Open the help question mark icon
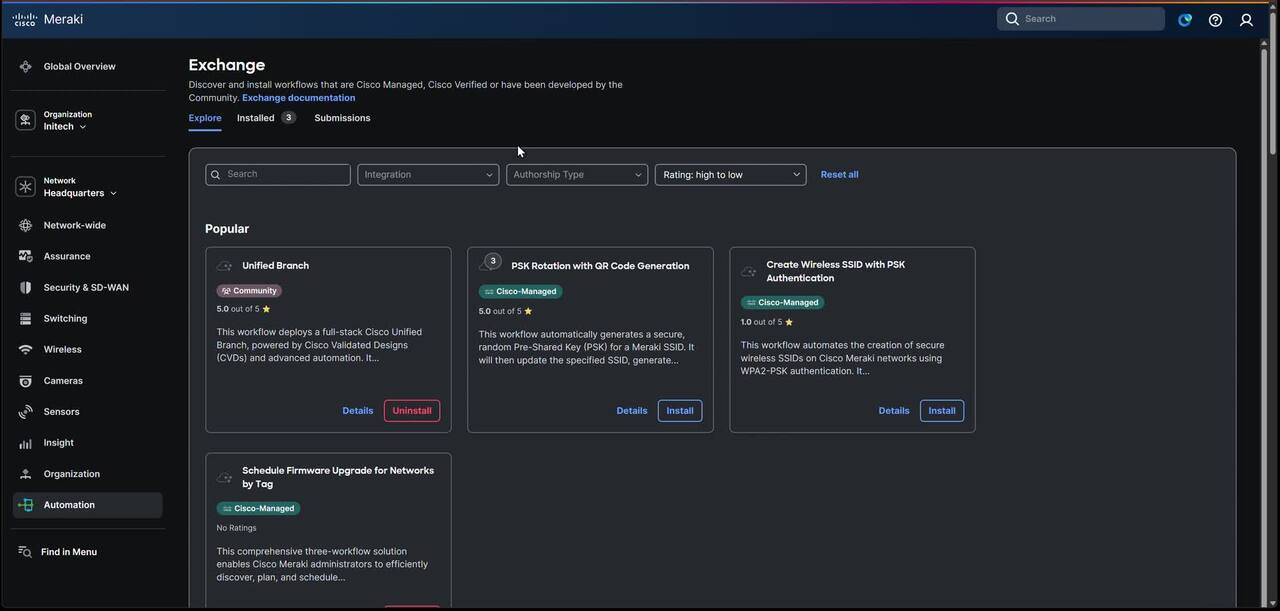Screen dimensions: 1280x611 (1215, 20)
